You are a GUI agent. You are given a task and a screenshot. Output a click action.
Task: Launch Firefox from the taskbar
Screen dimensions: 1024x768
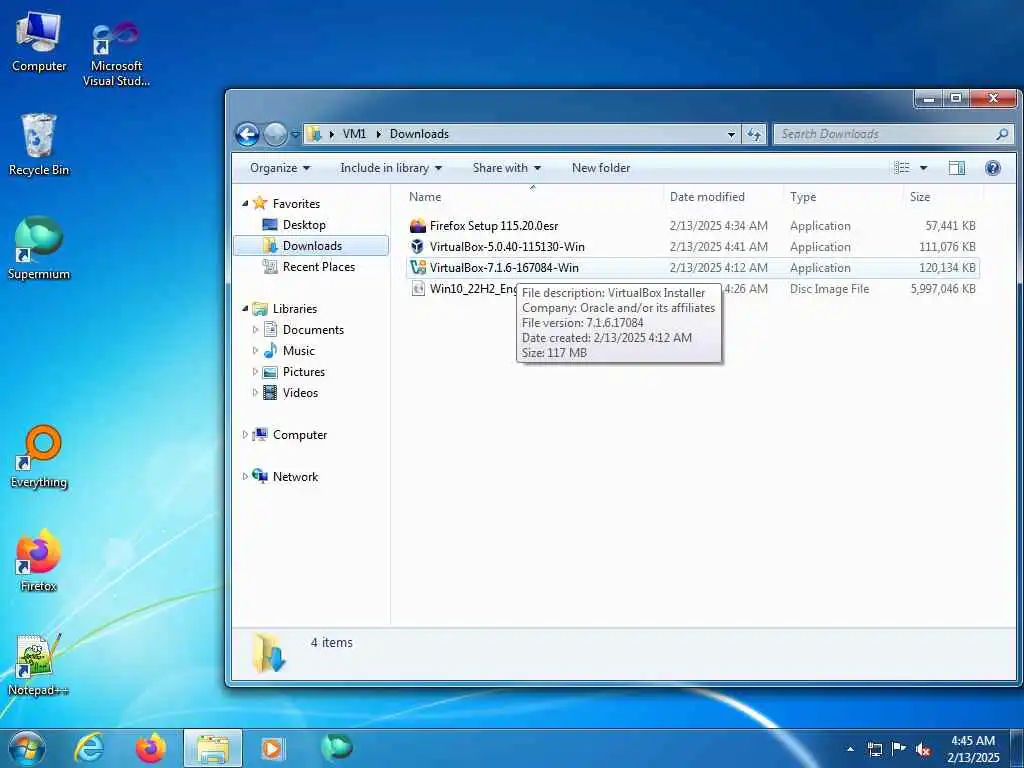pos(151,748)
